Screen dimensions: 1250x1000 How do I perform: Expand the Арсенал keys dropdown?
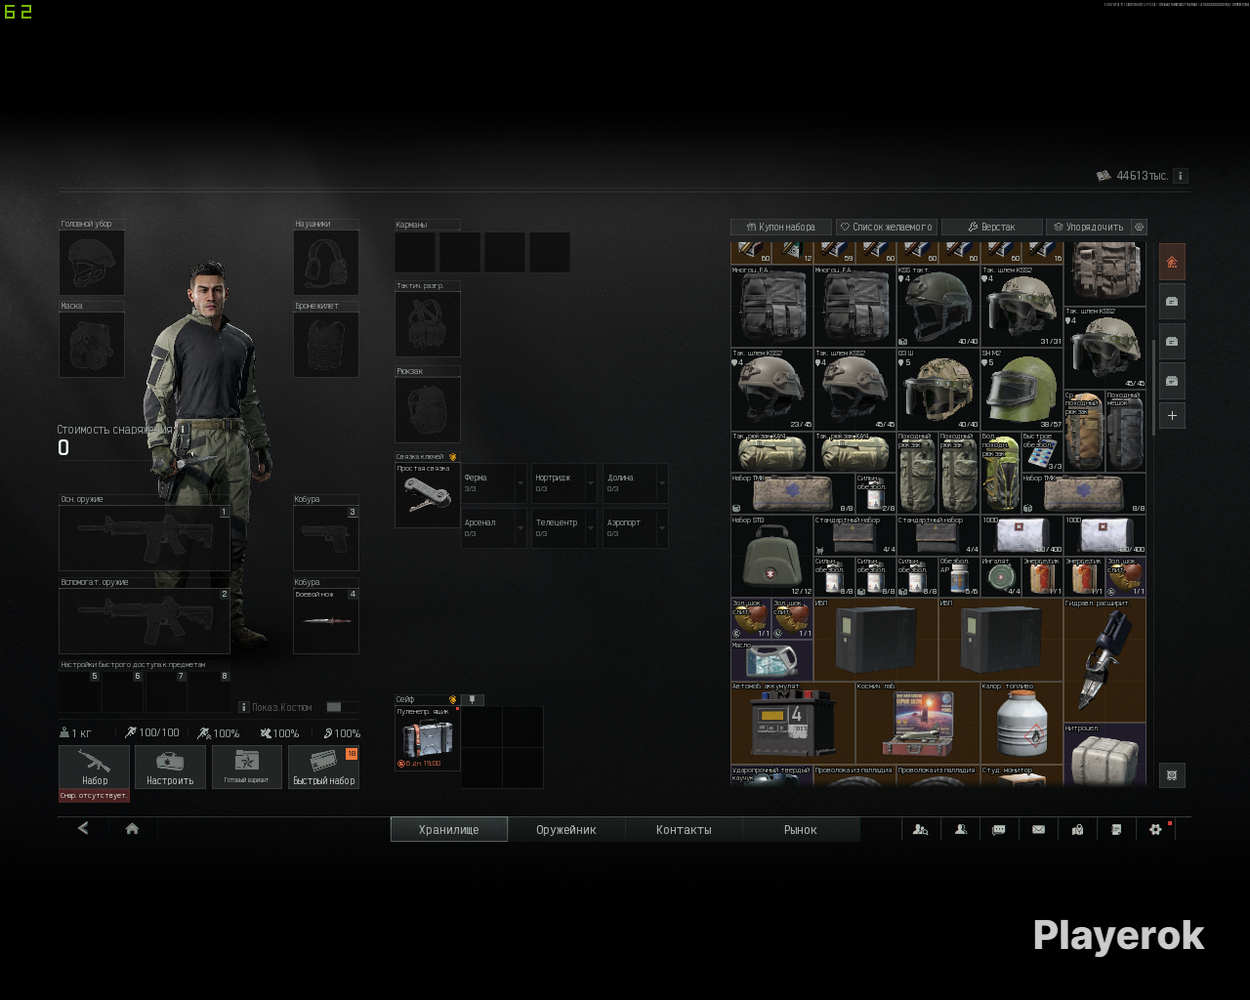pyautogui.click(x=520, y=528)
